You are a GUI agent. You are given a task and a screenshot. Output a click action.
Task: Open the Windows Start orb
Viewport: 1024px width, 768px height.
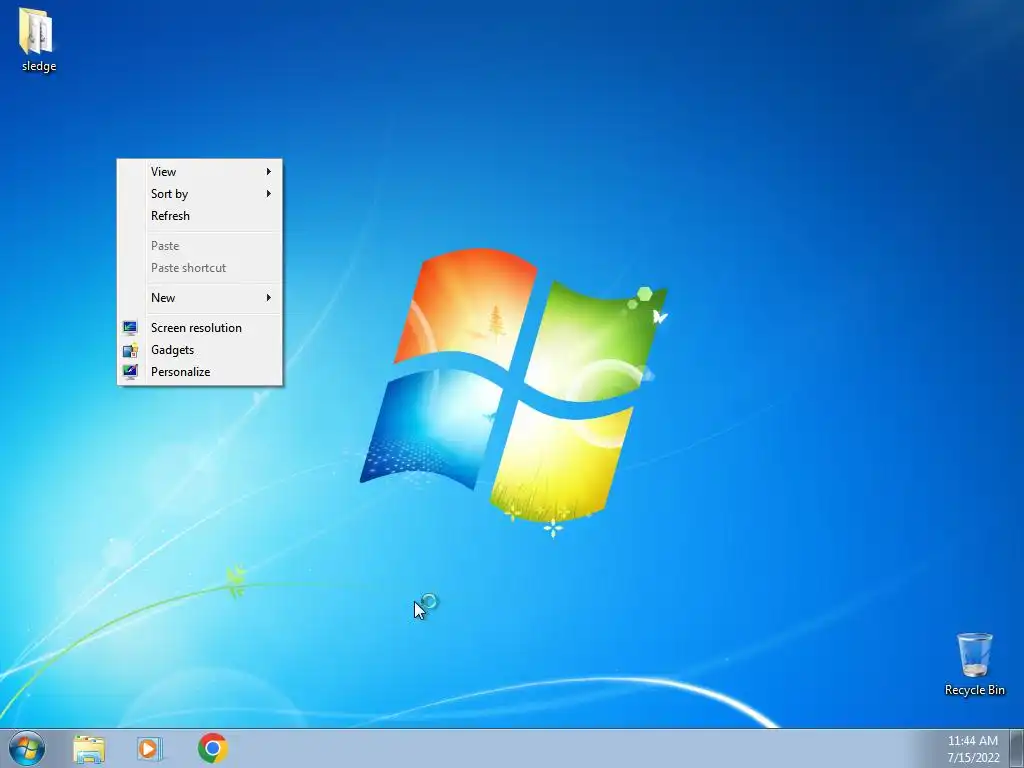coord(27,748)
